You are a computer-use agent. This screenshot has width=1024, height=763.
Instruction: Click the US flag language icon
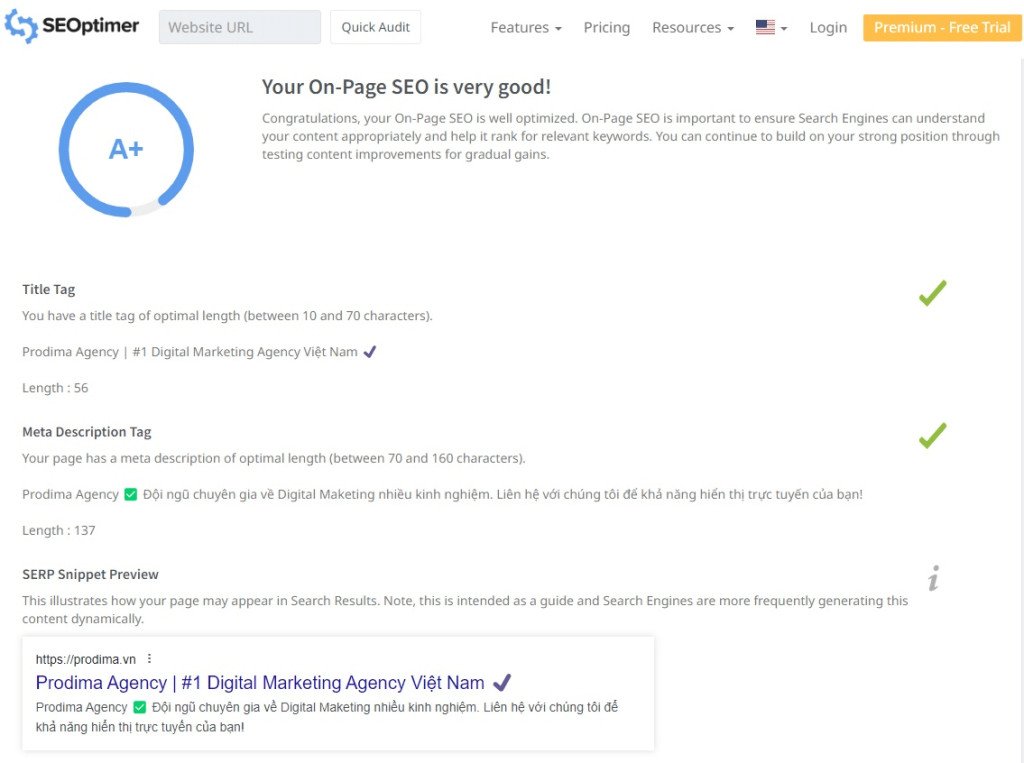click(765, 27)
